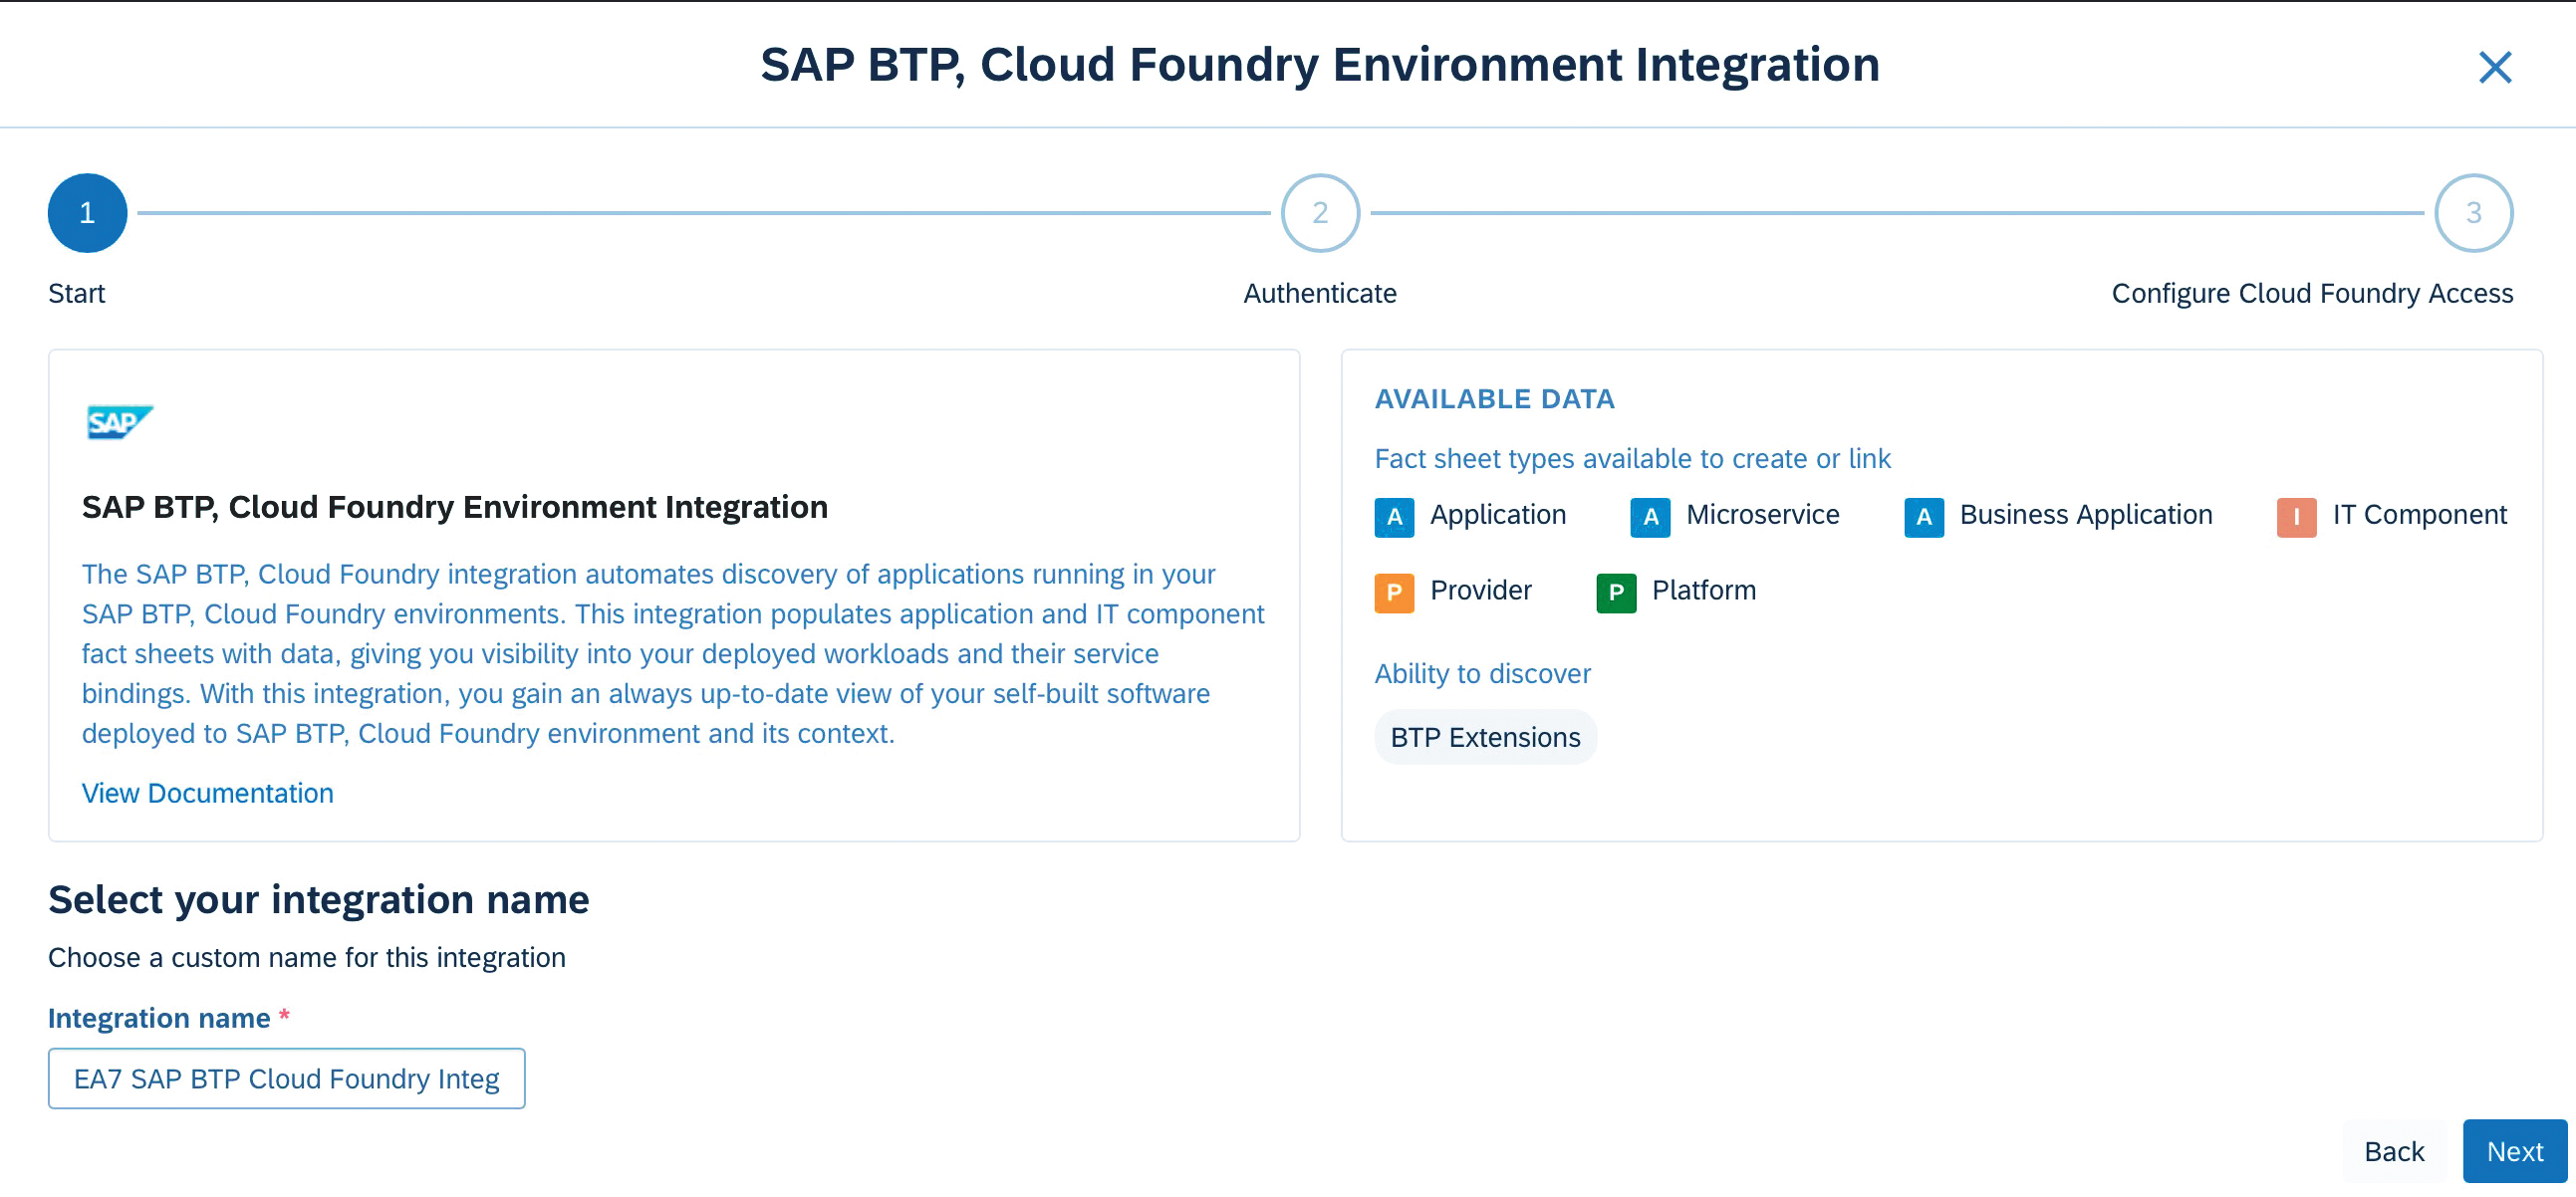Click the orange Provider fact sheet icon

click(x=1394, y=592)
